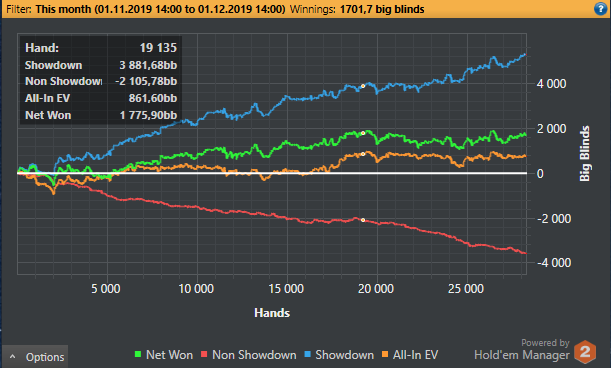Viewport: 611px width, 368px height.
Task: Select the Showdown marker on blue line
Action: coord(363,86)
